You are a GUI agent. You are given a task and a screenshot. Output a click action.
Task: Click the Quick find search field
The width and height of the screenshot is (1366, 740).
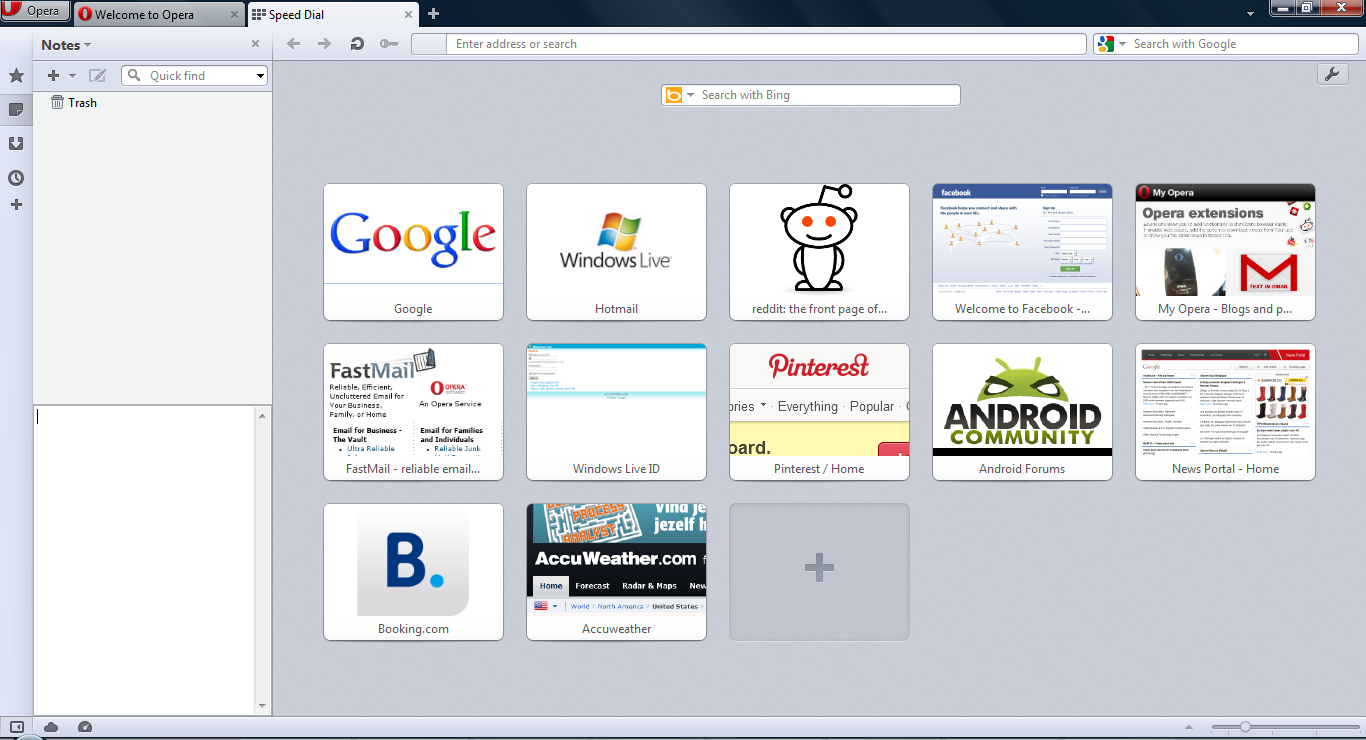(195, 76)
